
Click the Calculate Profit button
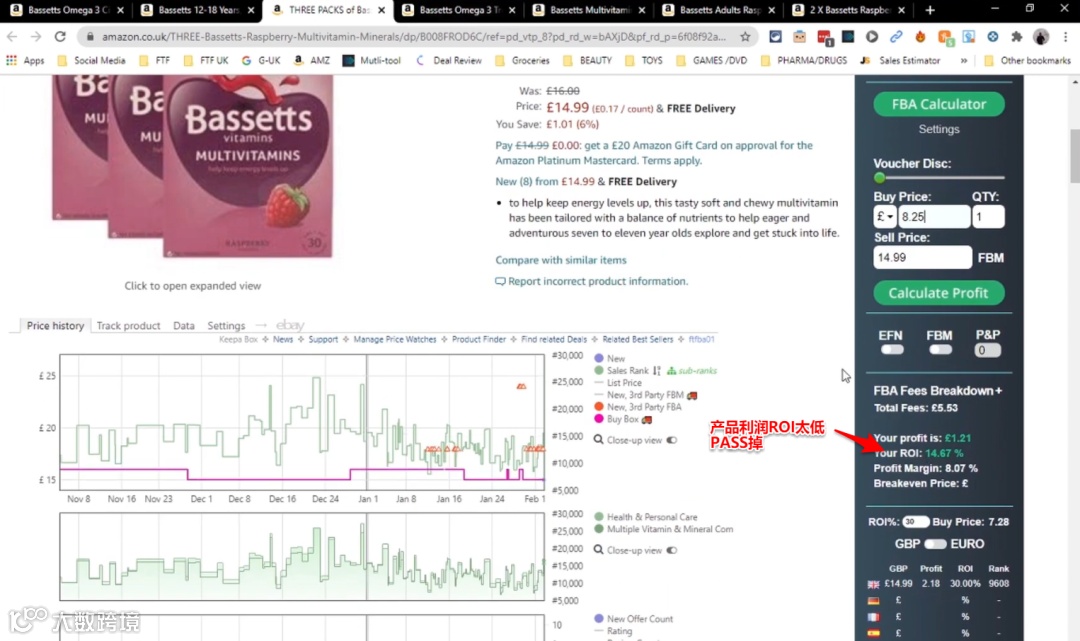(x=939, y=293)
